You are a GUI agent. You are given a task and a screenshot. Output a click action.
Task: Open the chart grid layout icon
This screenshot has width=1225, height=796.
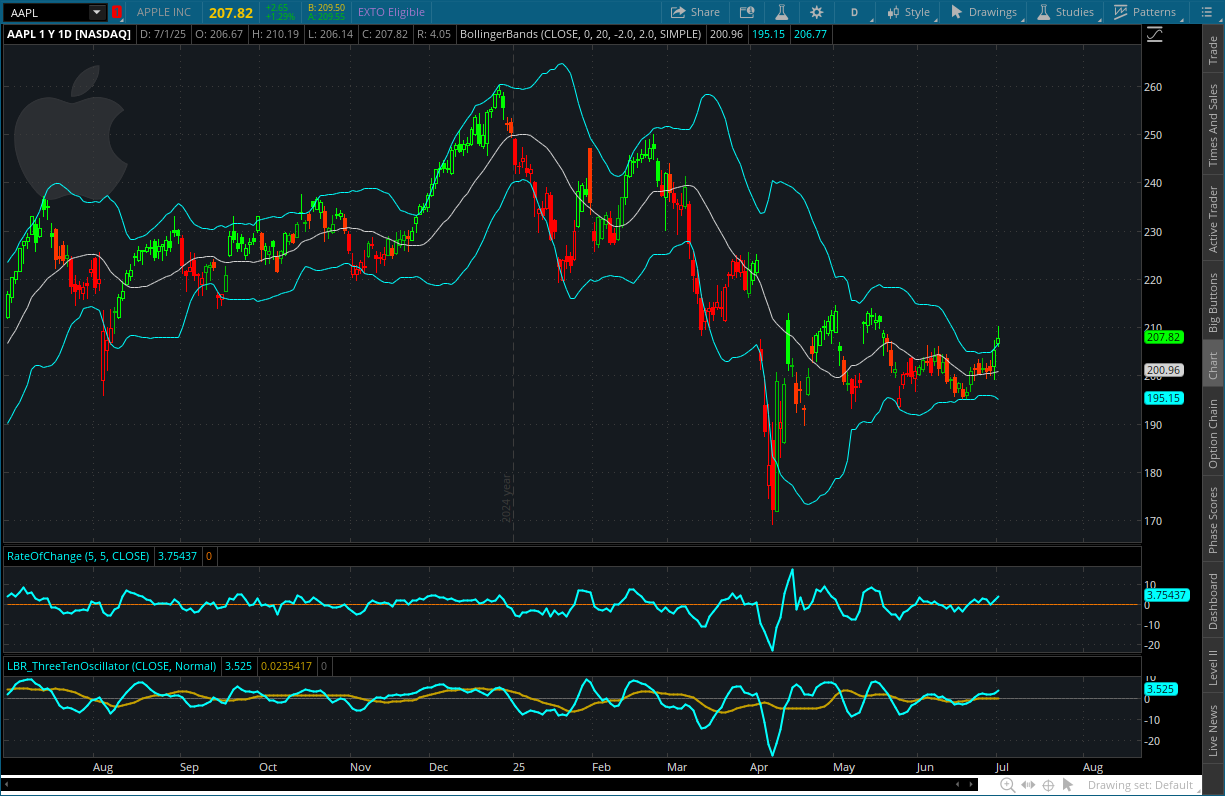tap(746, 12)
